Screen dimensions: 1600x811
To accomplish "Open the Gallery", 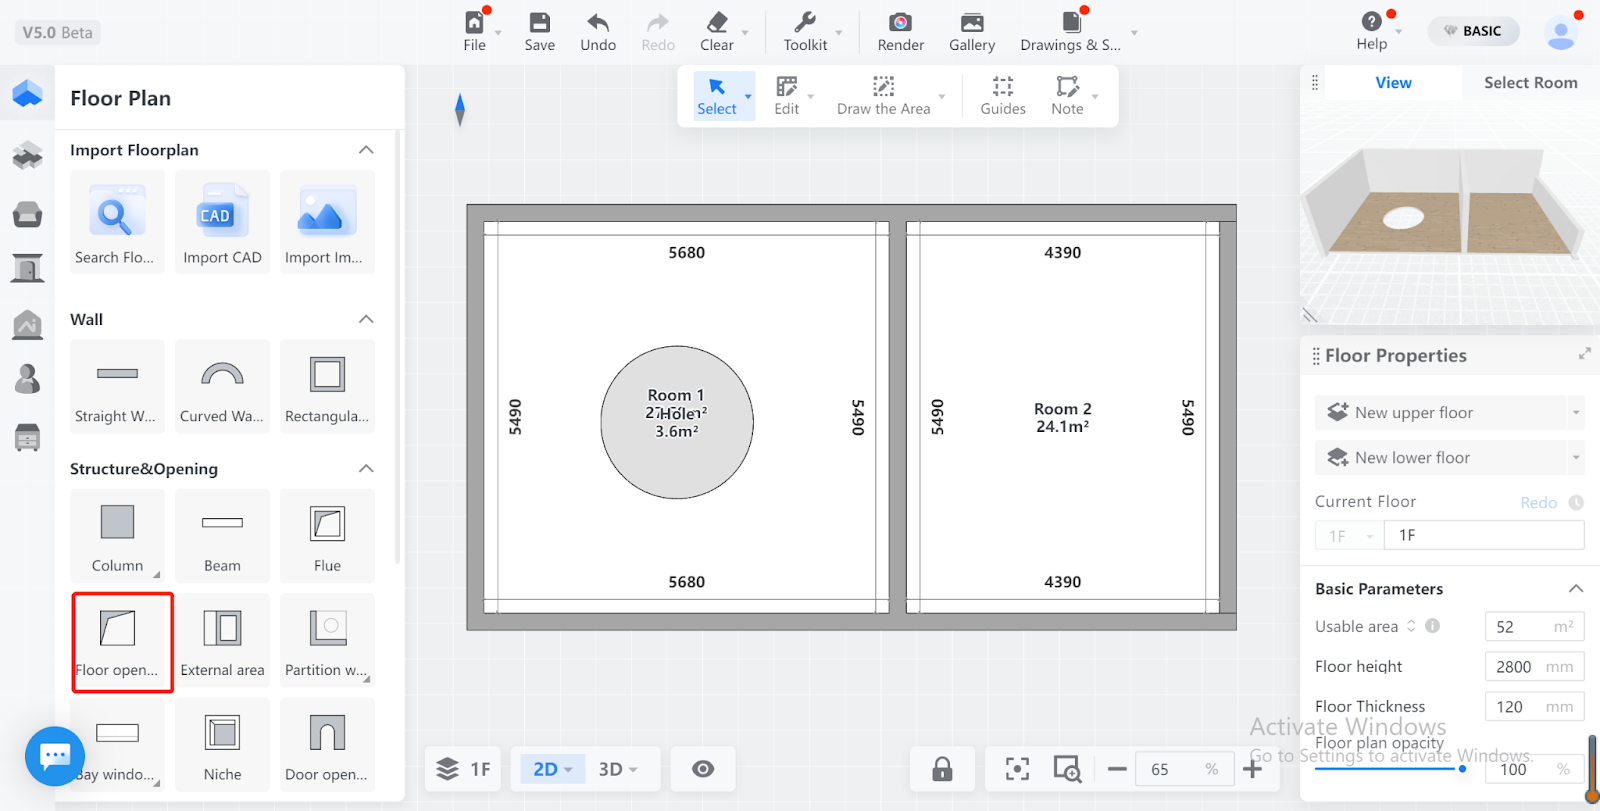I will point(971,31).
